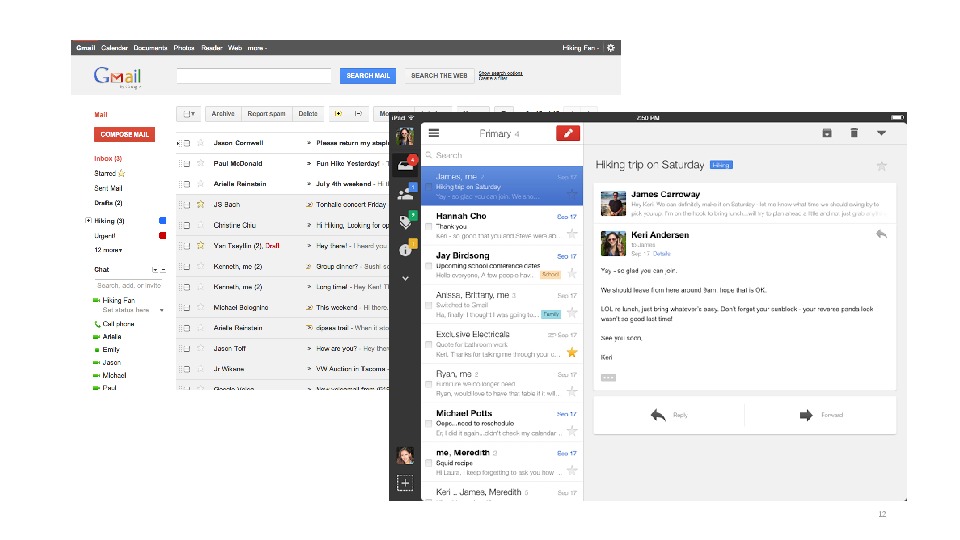Unstar the Yen Tsaylin email

pyautogui.click(x=200, y=246)
